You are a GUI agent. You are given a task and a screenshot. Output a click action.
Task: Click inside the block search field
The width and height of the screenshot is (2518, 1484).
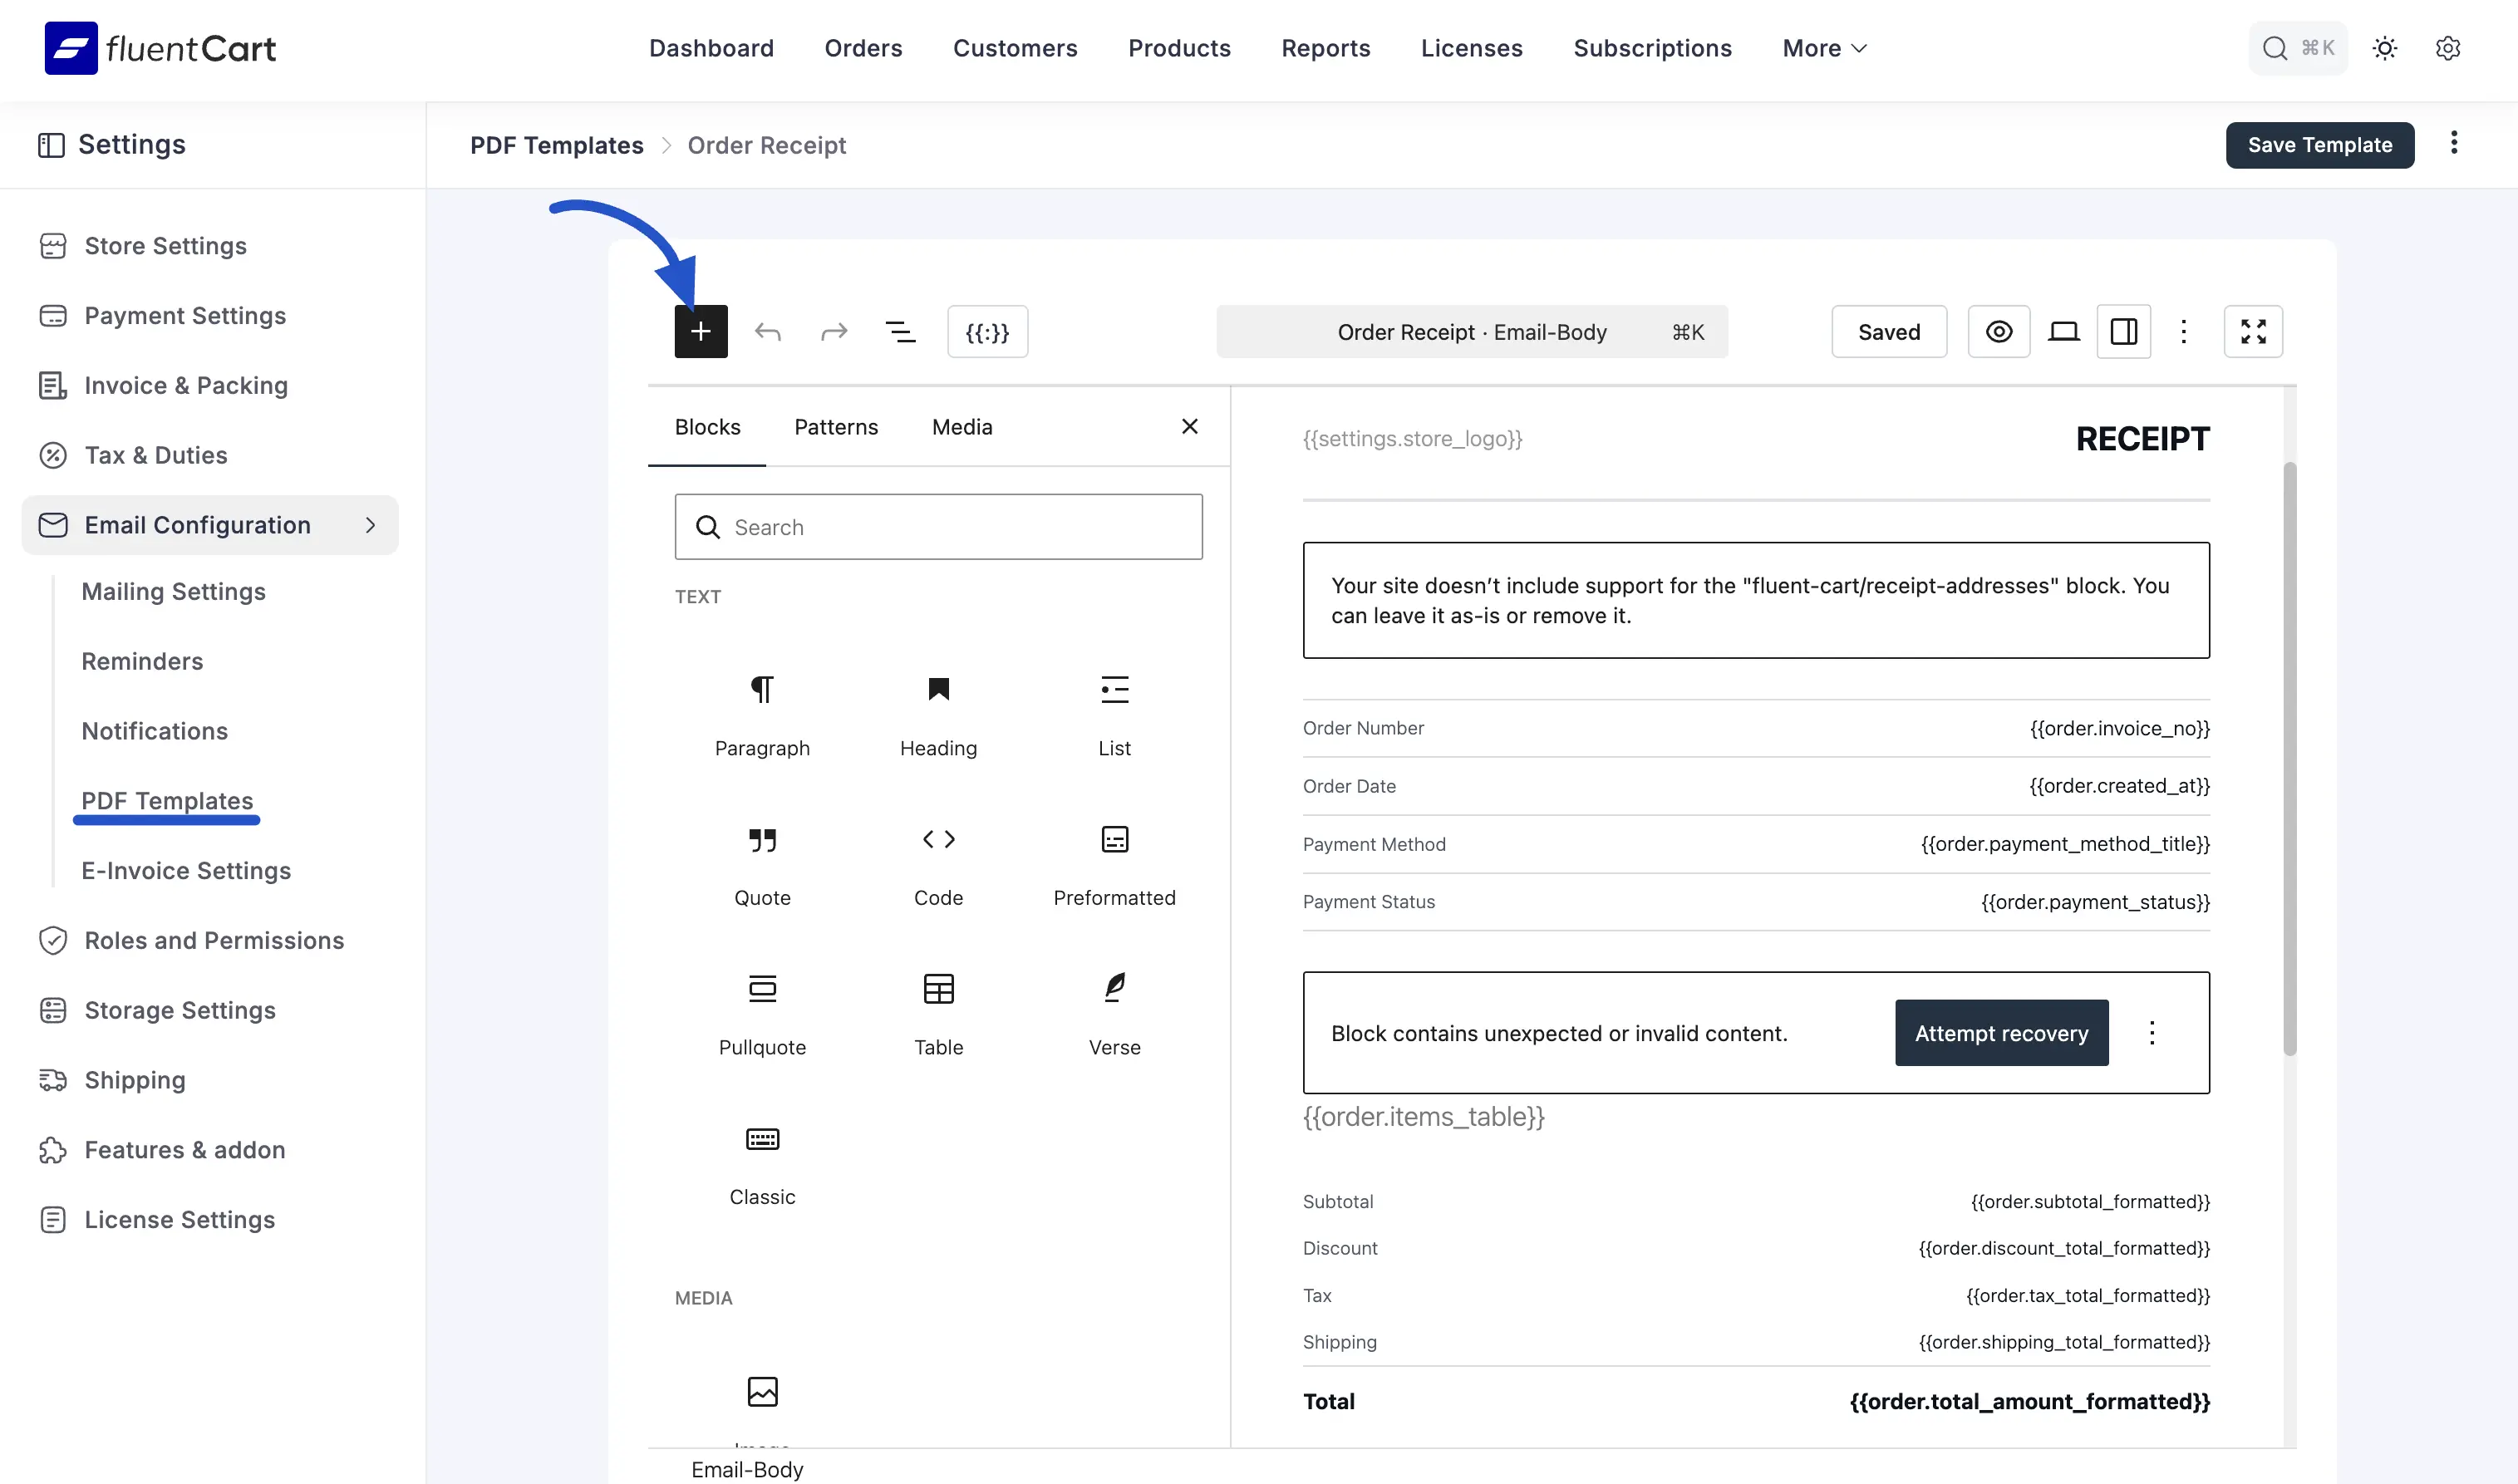click(x=938, y=526)
